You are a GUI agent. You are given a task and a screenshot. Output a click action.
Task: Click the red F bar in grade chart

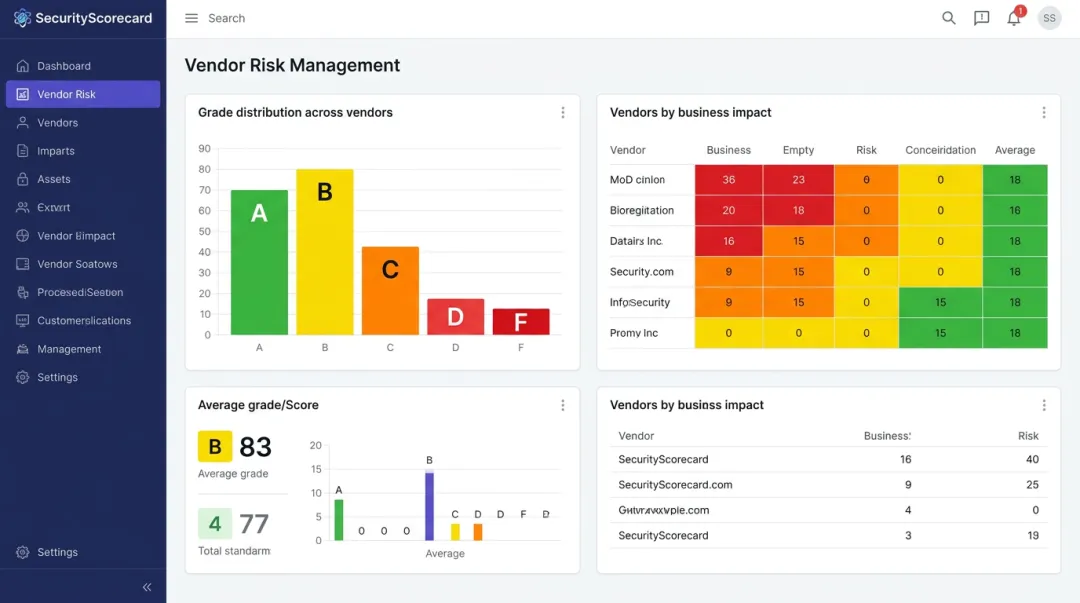(x=521, y=322)
